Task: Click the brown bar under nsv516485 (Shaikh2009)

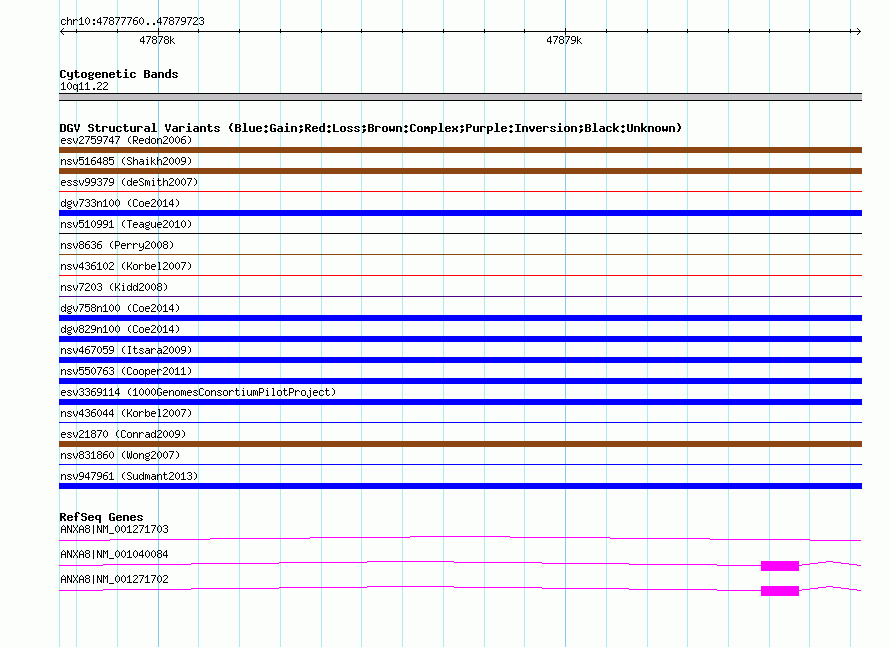Action: click(x=460, y=171)
